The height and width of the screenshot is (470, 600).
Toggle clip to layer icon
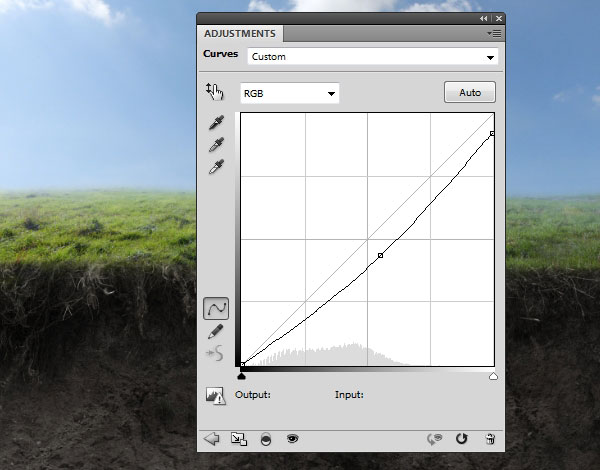pyautogui.click(x=266, y=439)
